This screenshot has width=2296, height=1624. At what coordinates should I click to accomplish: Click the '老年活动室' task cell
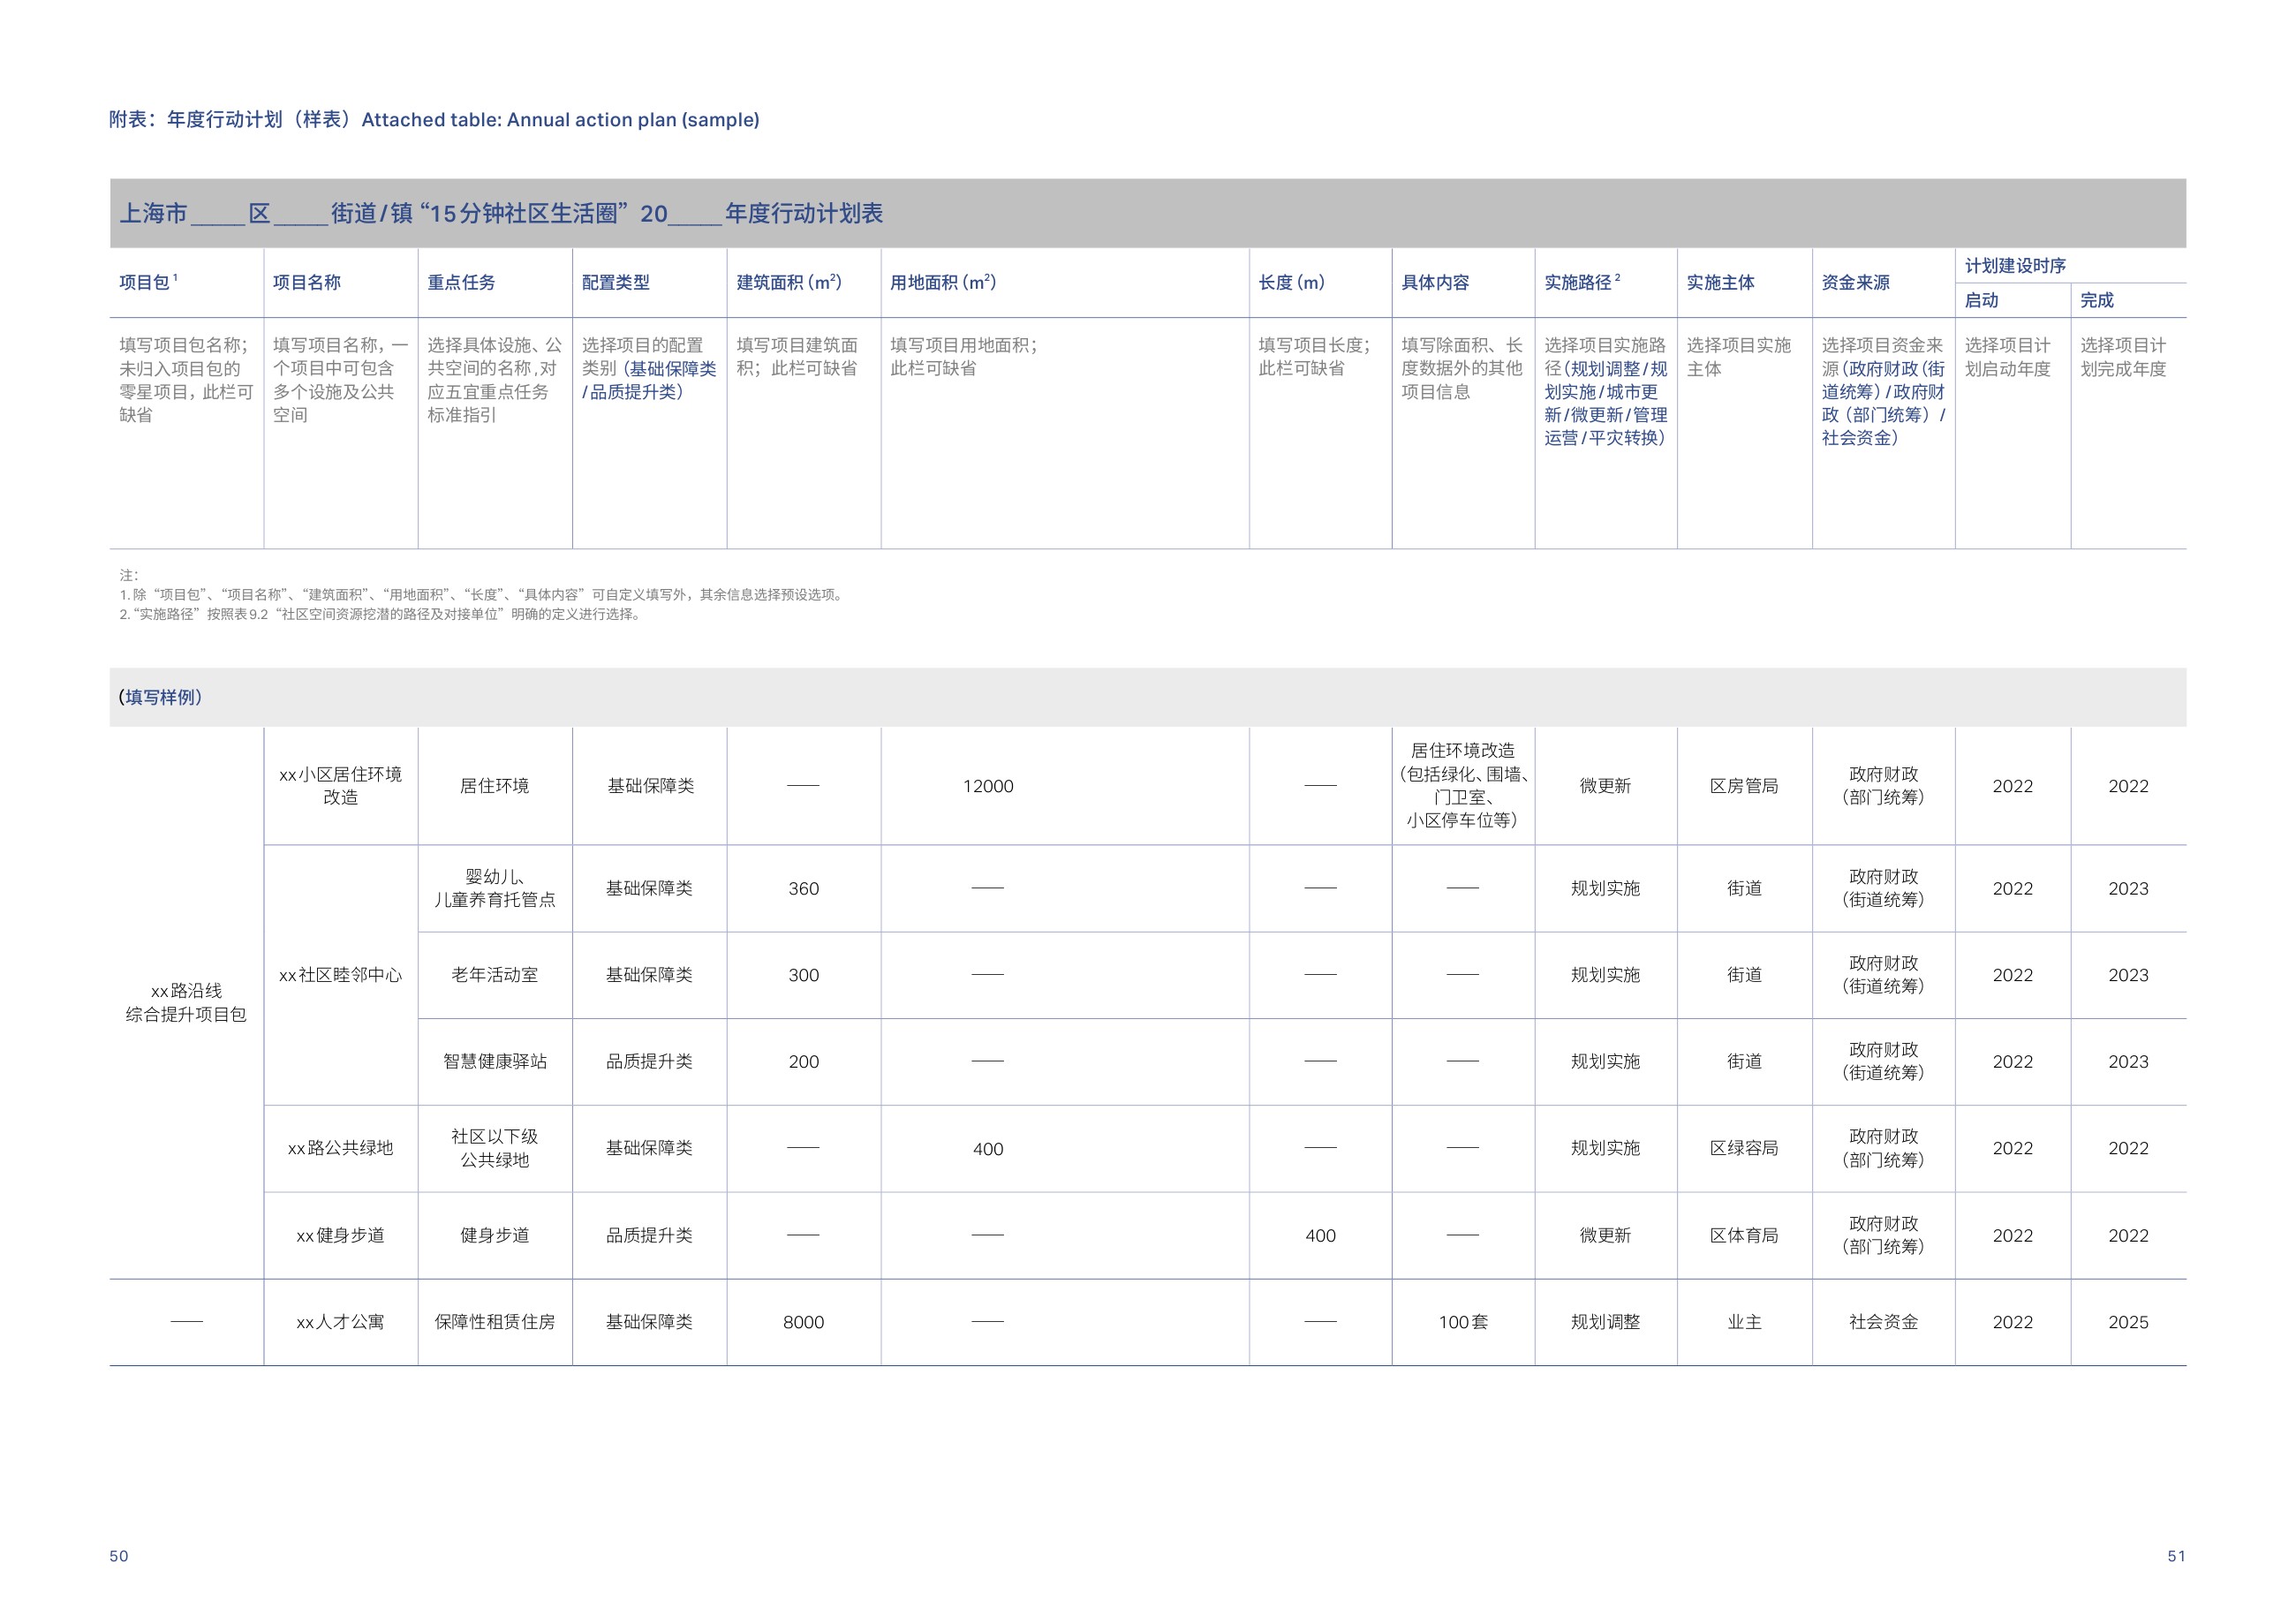[495, 975]
